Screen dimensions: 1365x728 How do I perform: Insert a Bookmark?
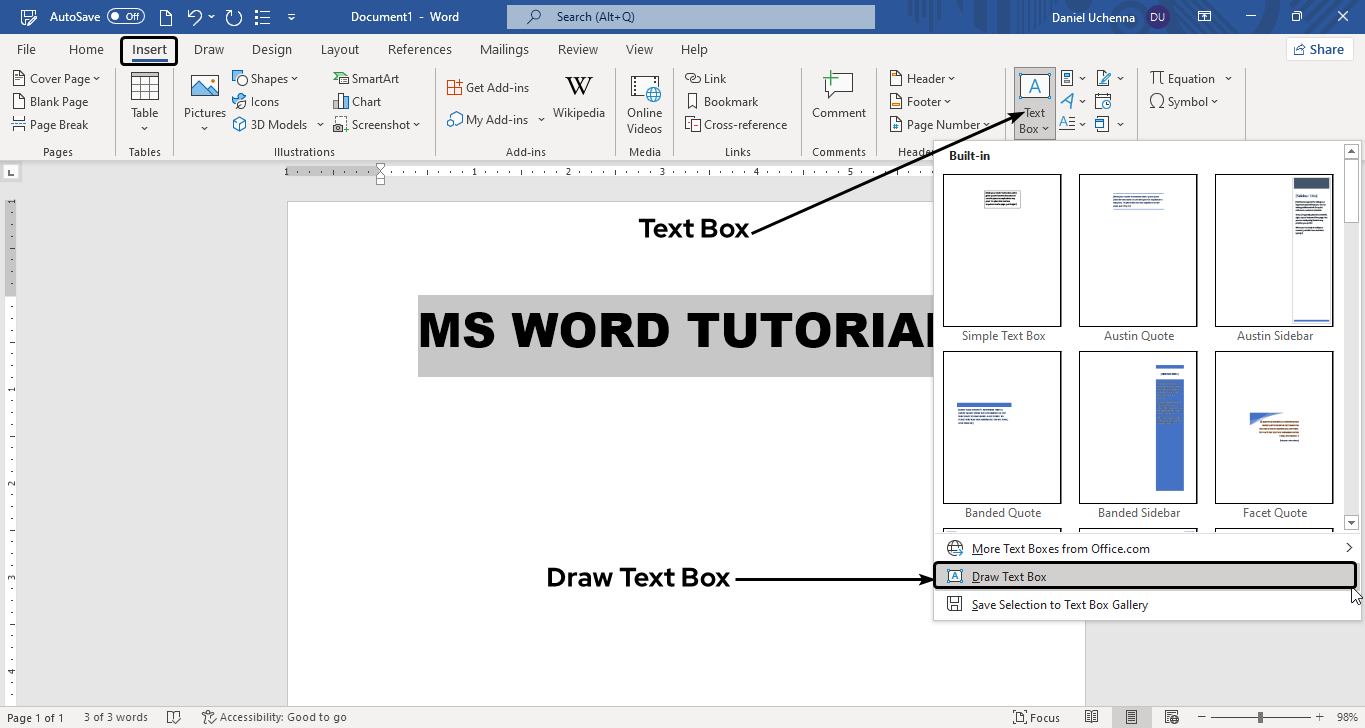(x=721, y=102)
